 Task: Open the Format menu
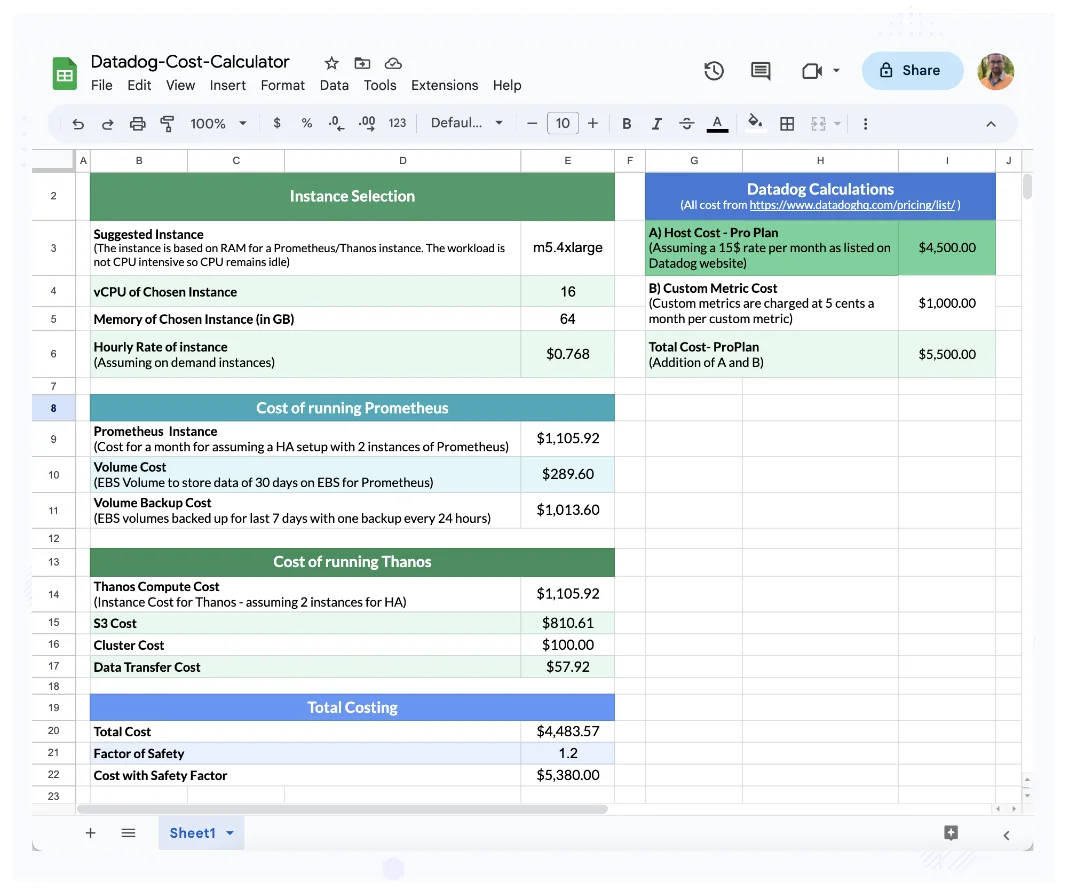pos(283,85)
